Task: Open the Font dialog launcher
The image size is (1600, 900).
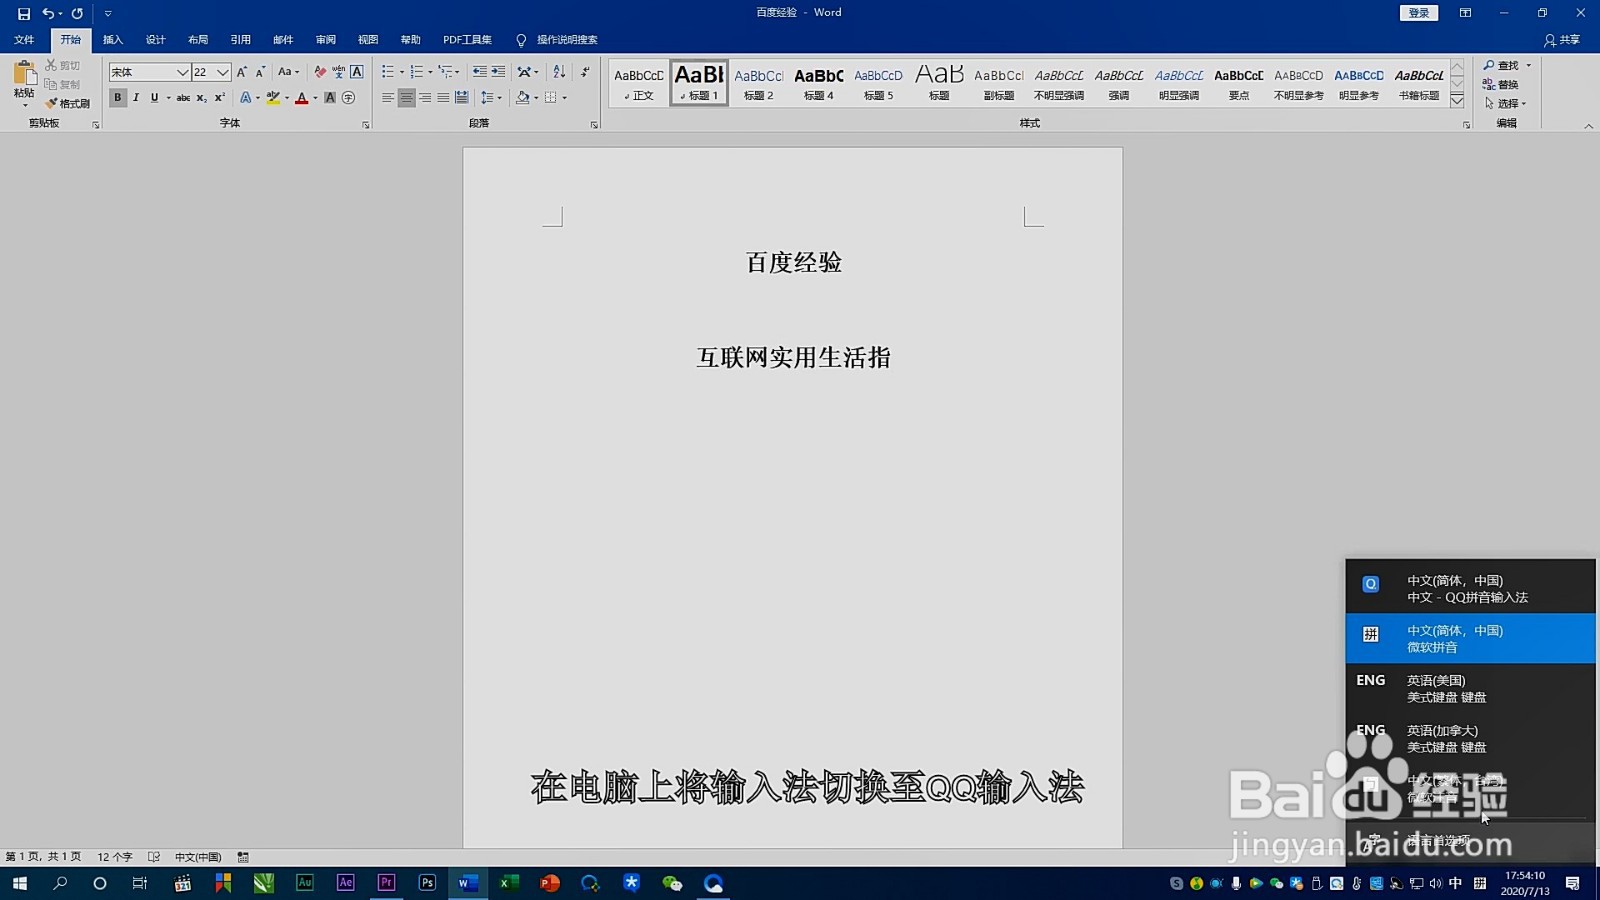Action: [x=366, y=125]
